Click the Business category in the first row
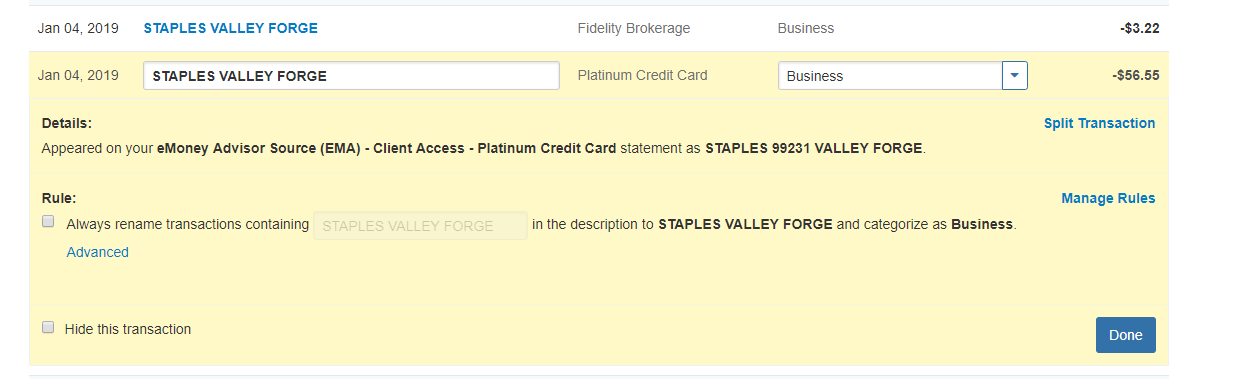1234x379 pixels. point(806,28)
